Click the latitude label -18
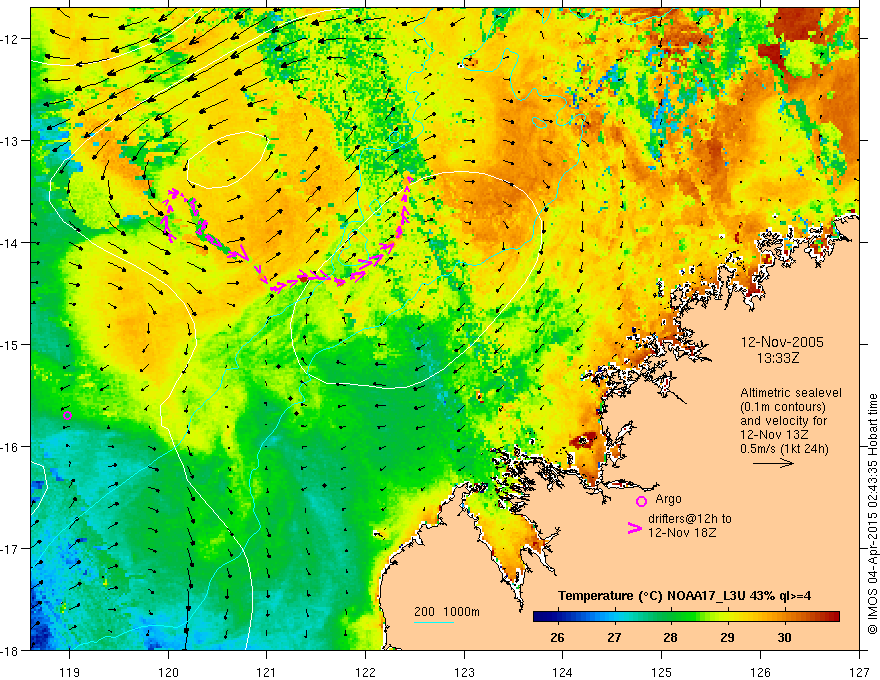 pyautogui.click(x=11, y=650)
